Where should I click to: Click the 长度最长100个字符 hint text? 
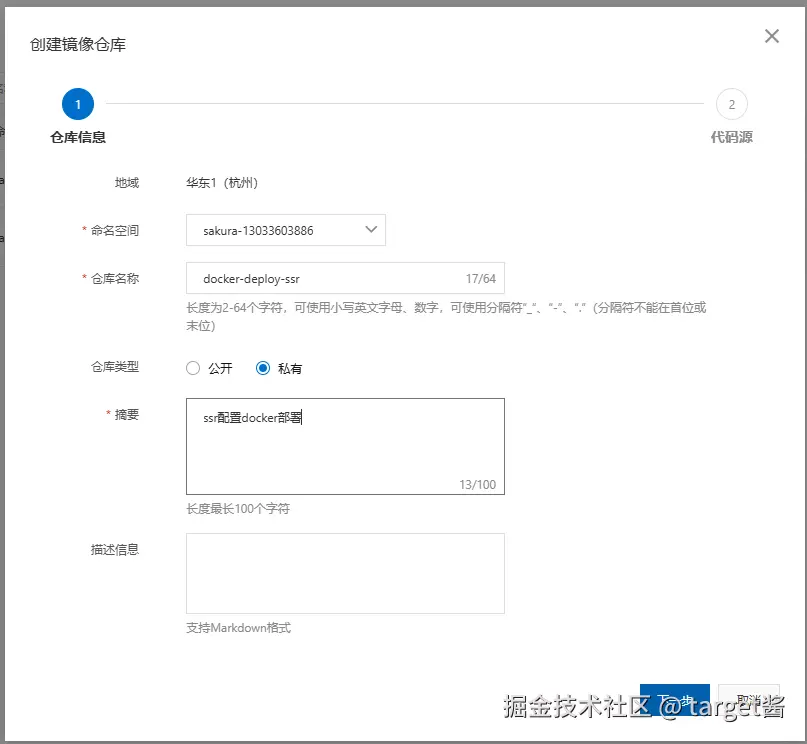click(x=238, y=509)
